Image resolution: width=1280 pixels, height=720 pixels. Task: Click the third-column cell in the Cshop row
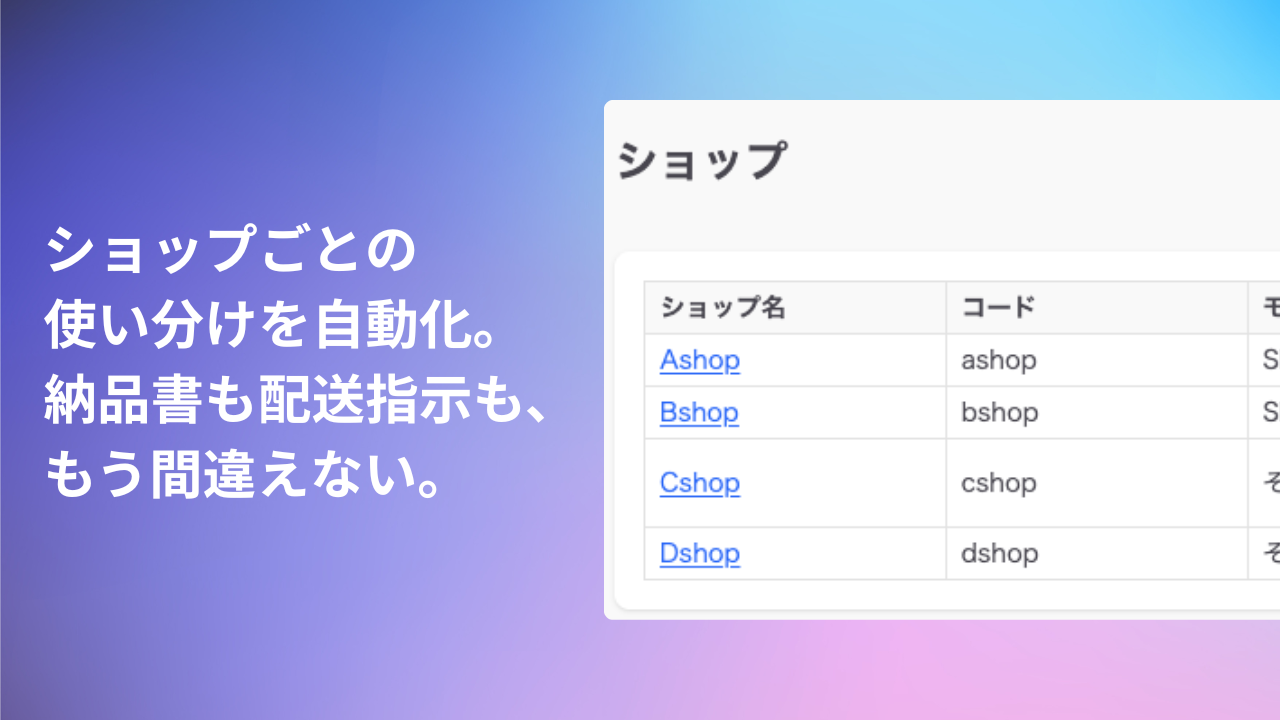(x=1266, y=483)
